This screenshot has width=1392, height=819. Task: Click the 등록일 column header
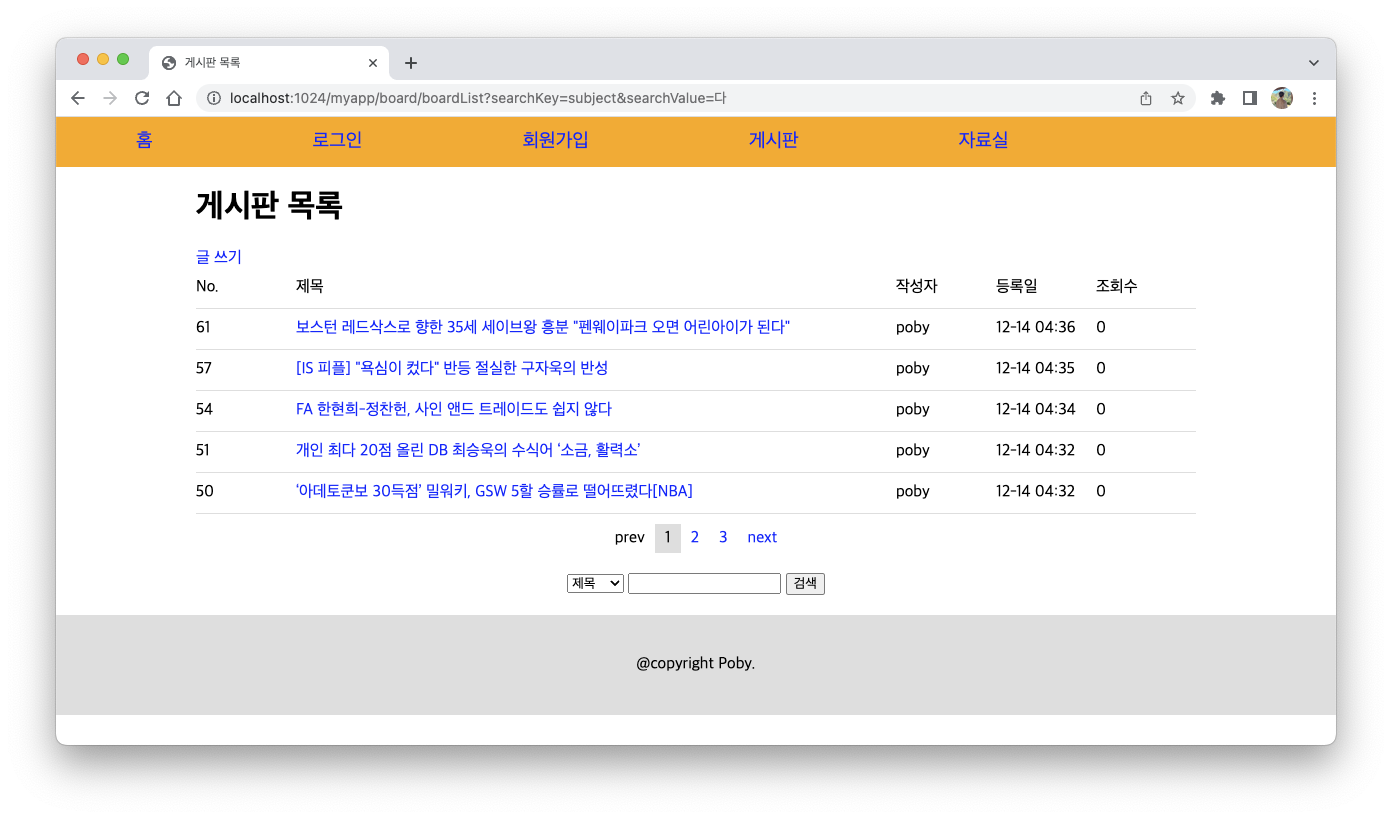(x=1017, y=286)
